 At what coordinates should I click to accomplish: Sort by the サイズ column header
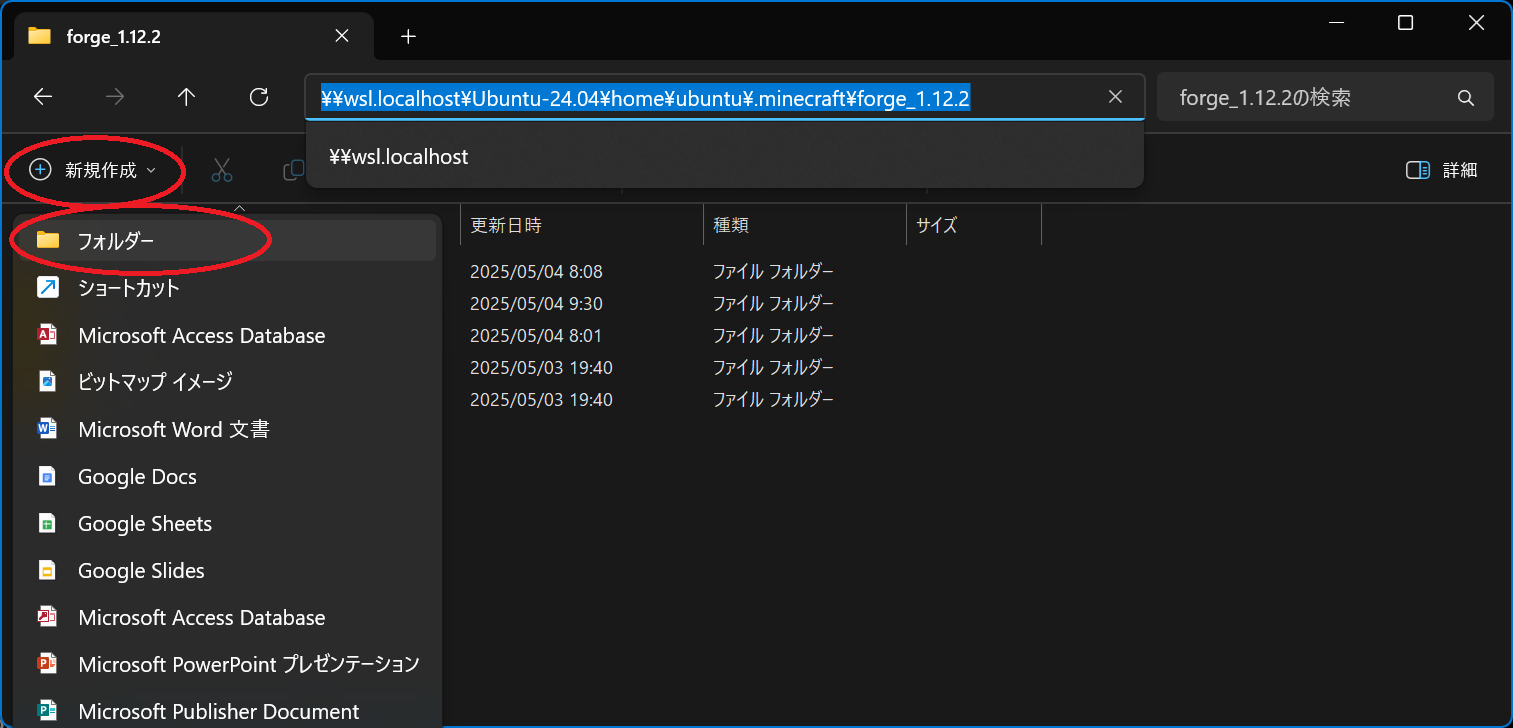point(974,226)
